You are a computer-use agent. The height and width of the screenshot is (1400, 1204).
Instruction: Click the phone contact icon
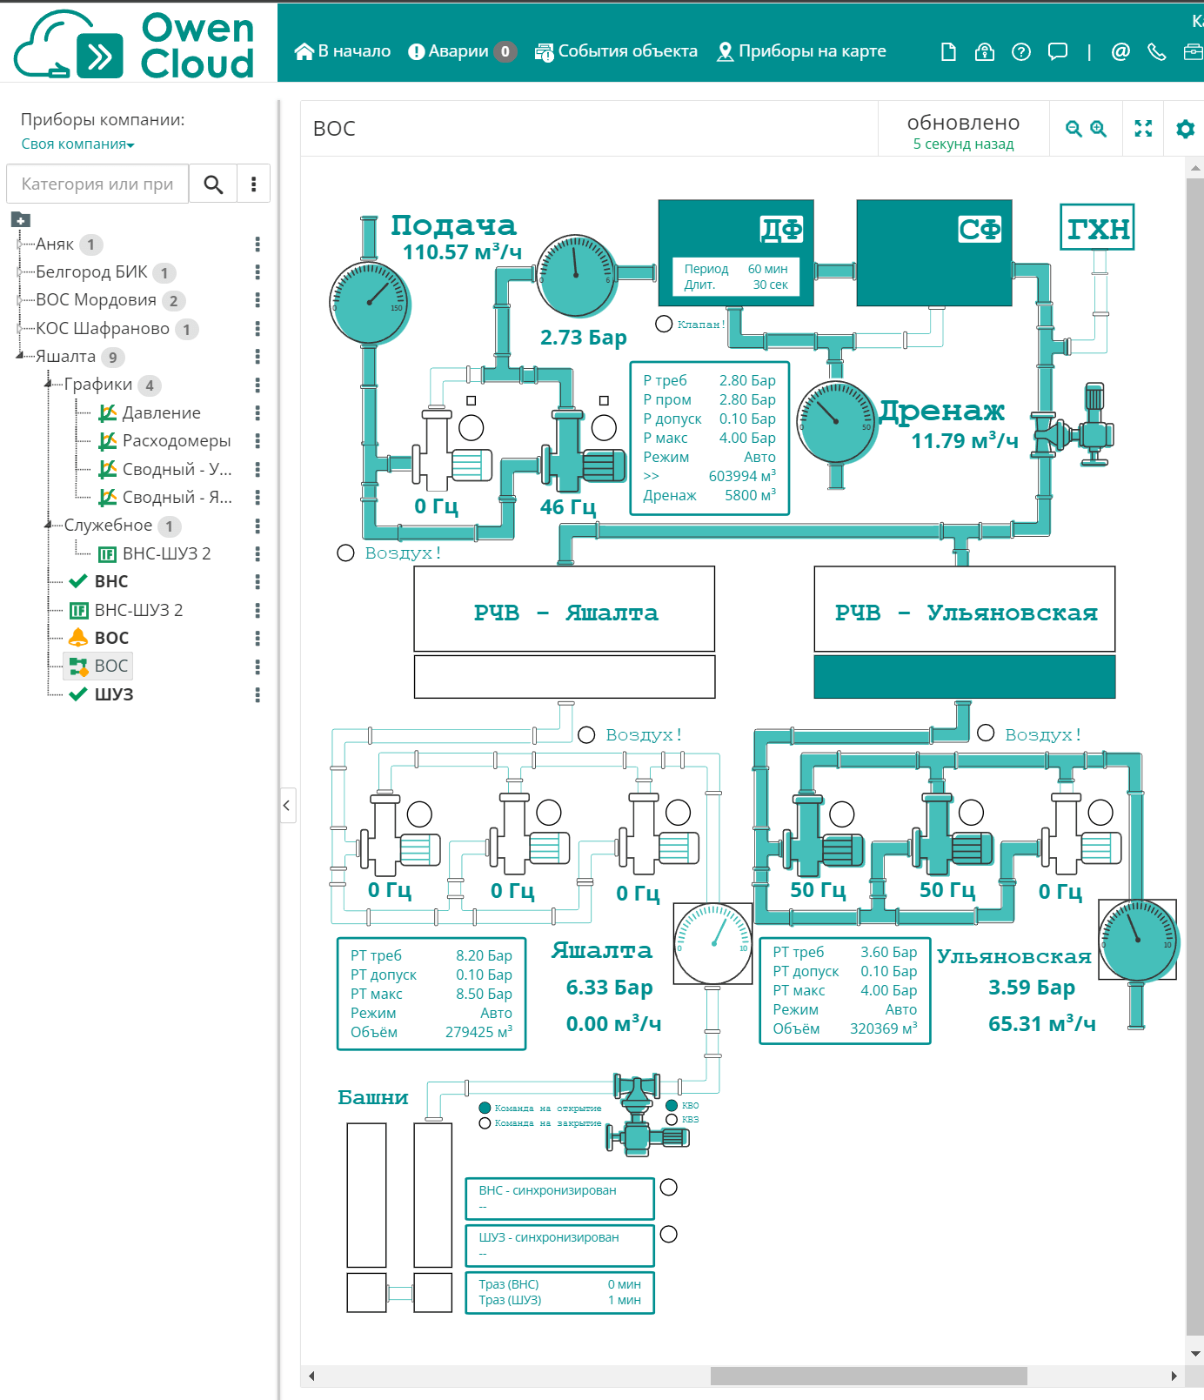(1156, 52)
